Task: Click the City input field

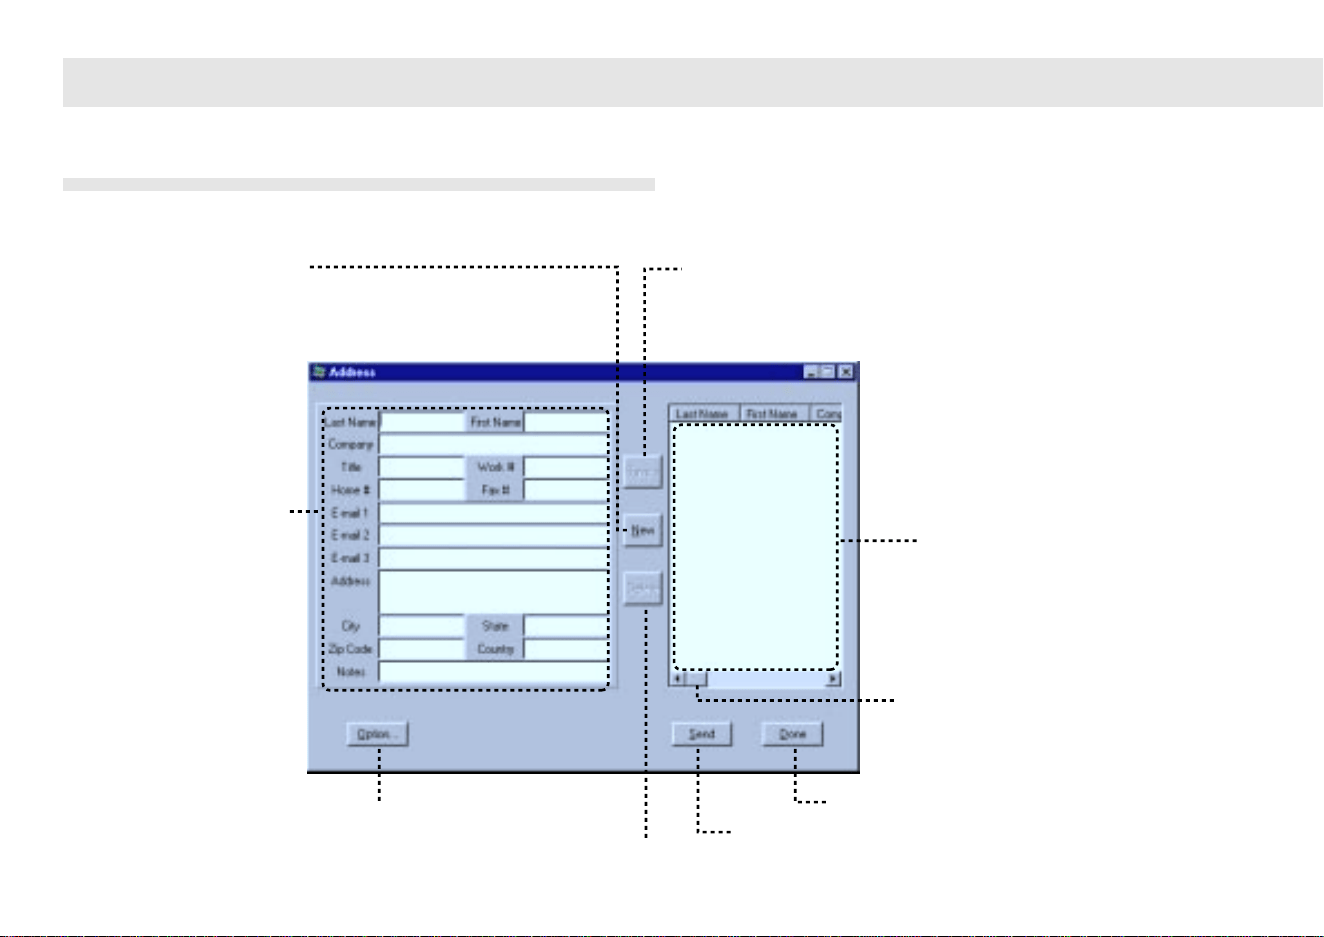Action: (x=422, y=626)
